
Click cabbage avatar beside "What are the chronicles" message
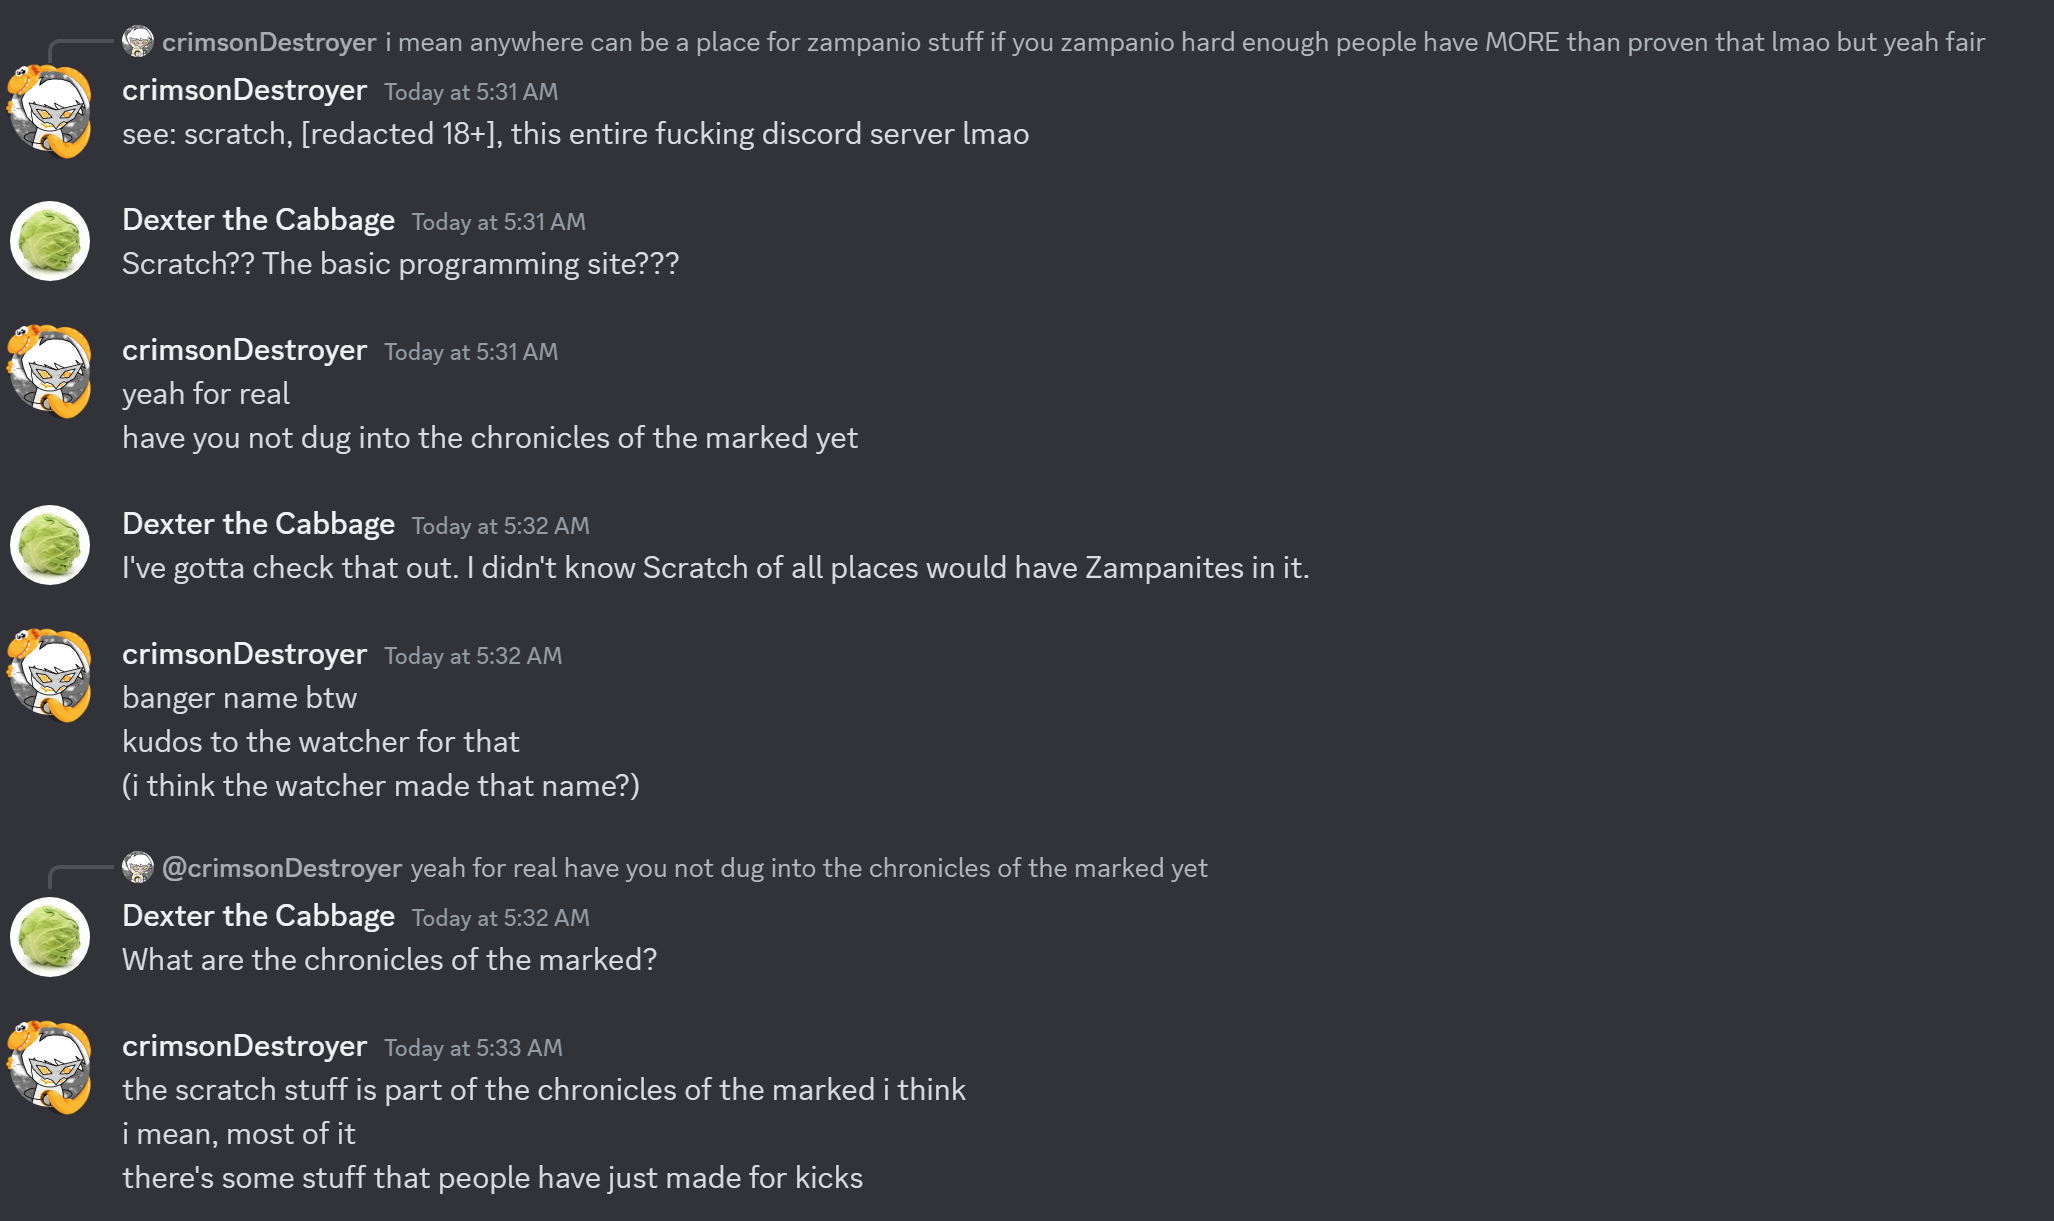click(x=49, y=937)
